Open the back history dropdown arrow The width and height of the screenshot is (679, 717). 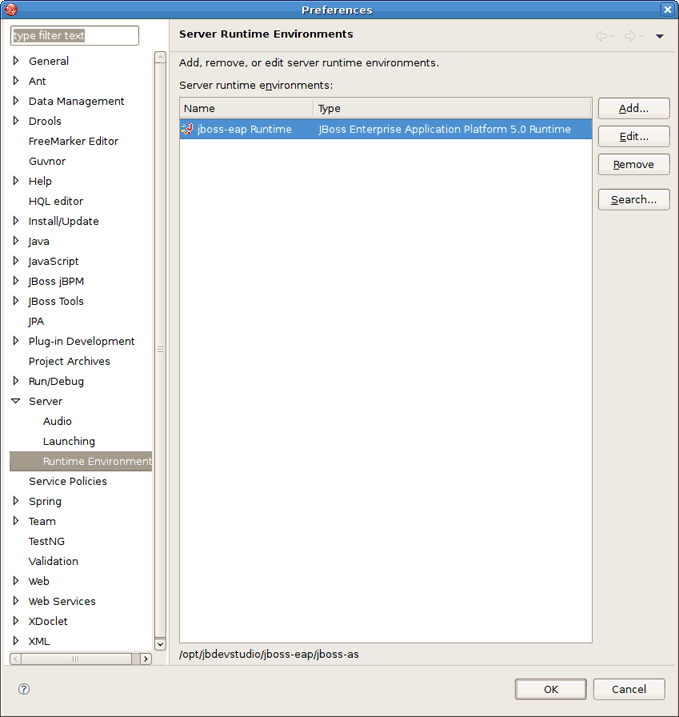(613, 36)
